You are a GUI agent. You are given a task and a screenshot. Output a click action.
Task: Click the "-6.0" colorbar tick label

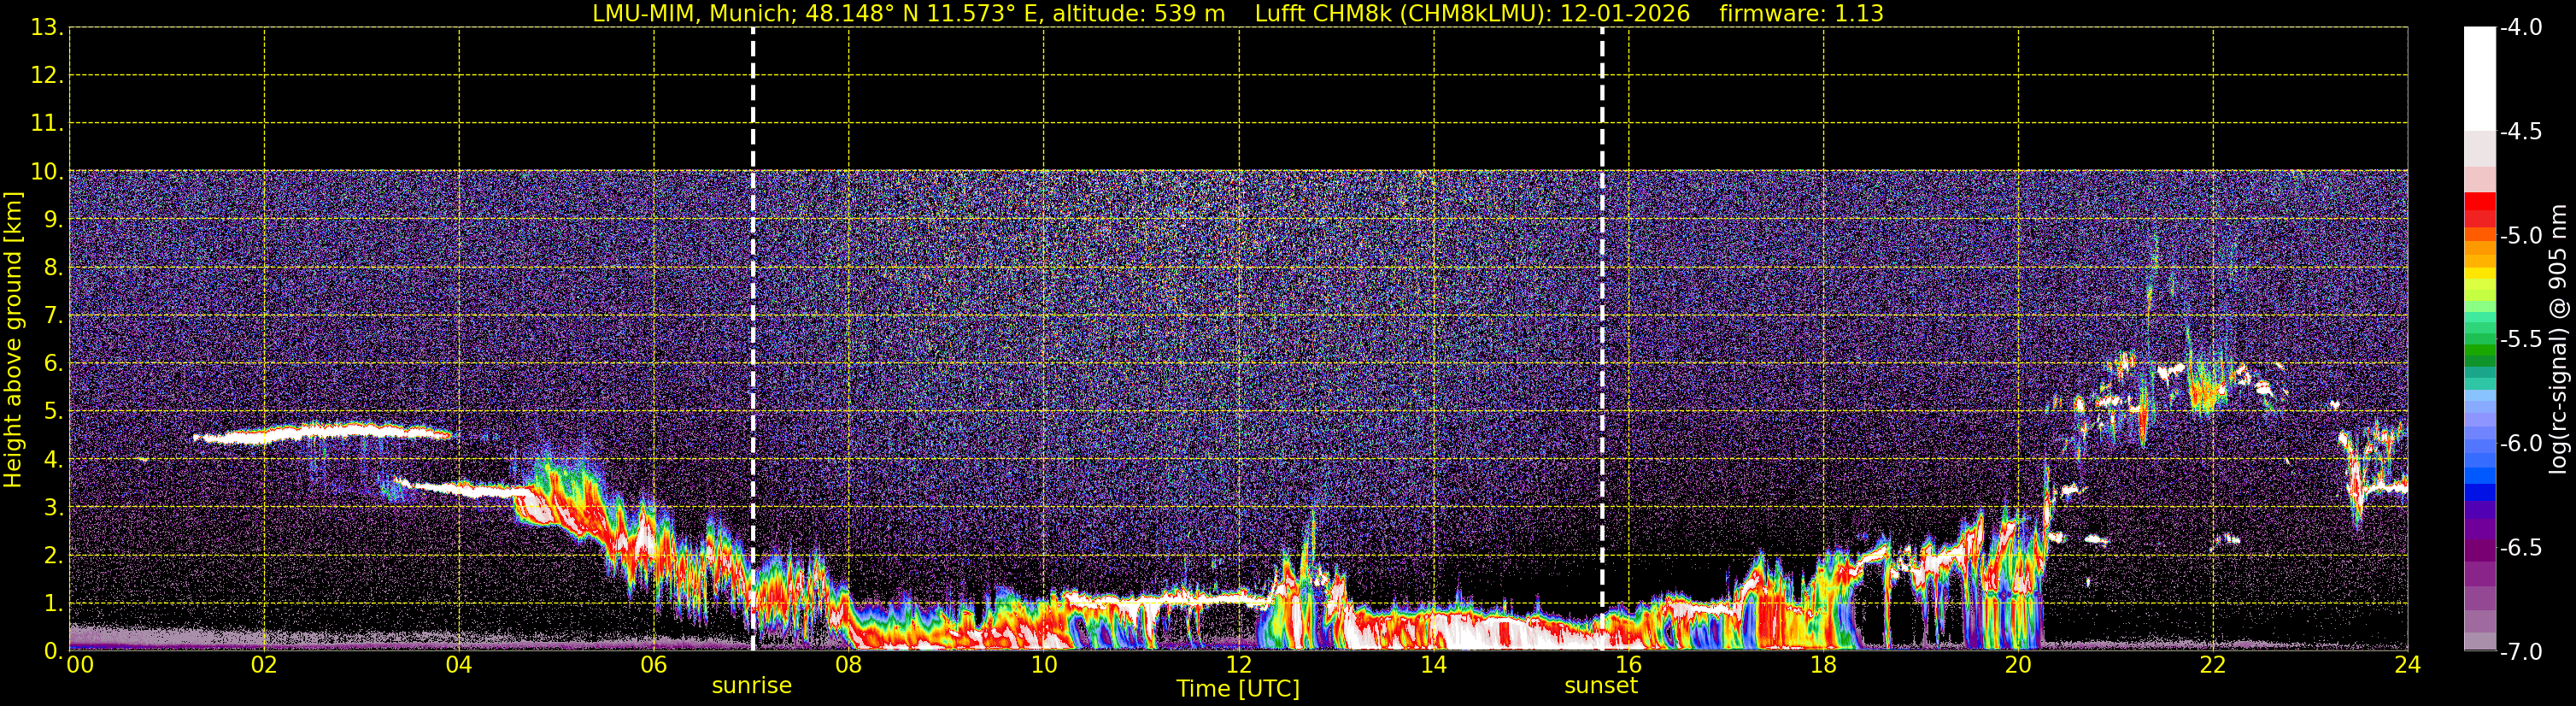click(x=2521, y=444)
